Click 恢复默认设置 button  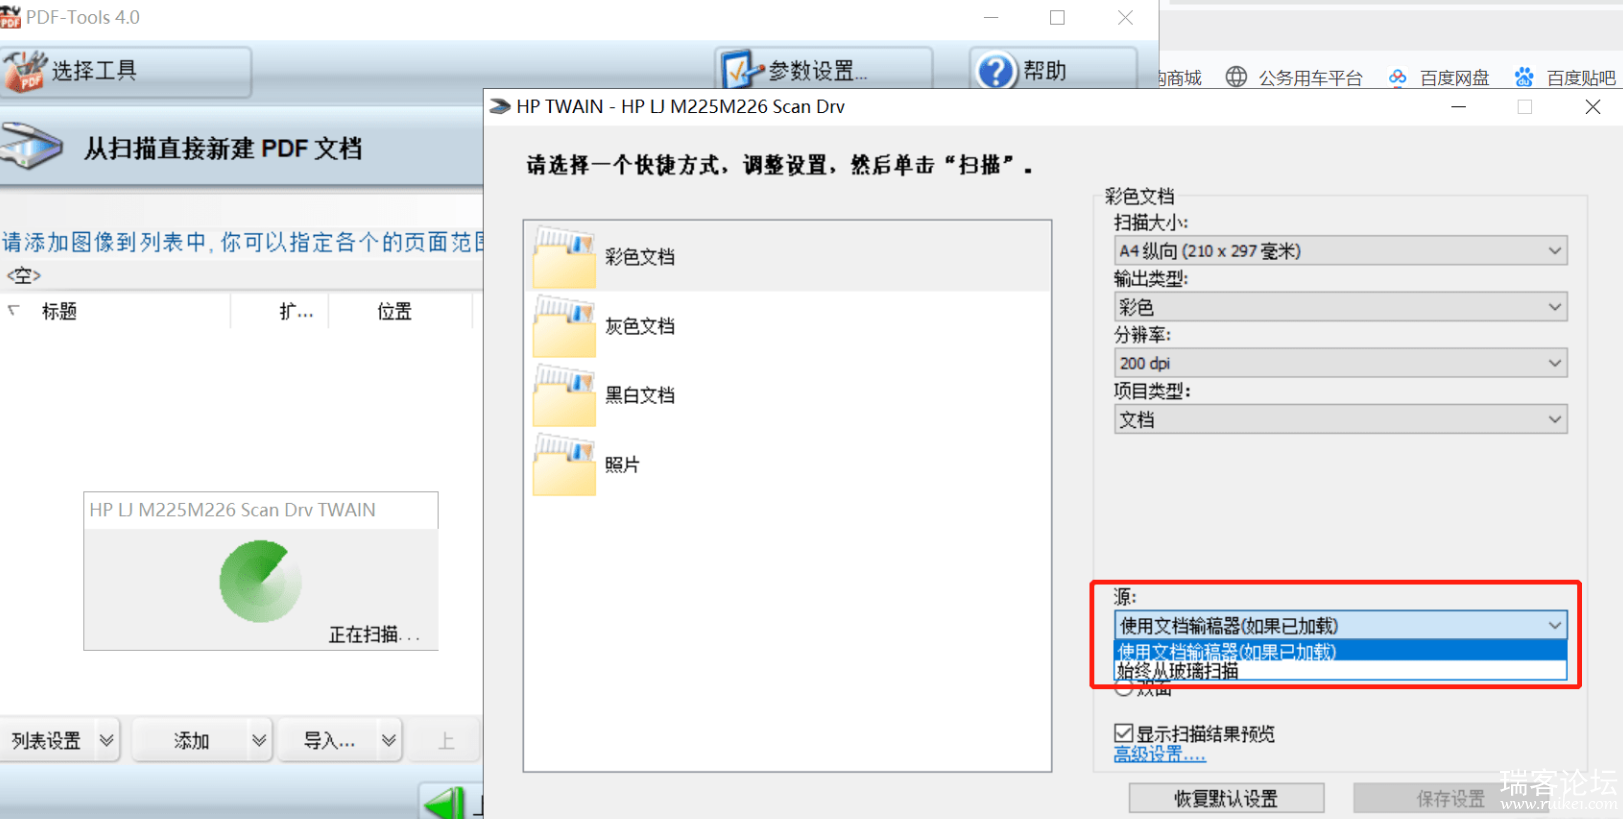1226,798
